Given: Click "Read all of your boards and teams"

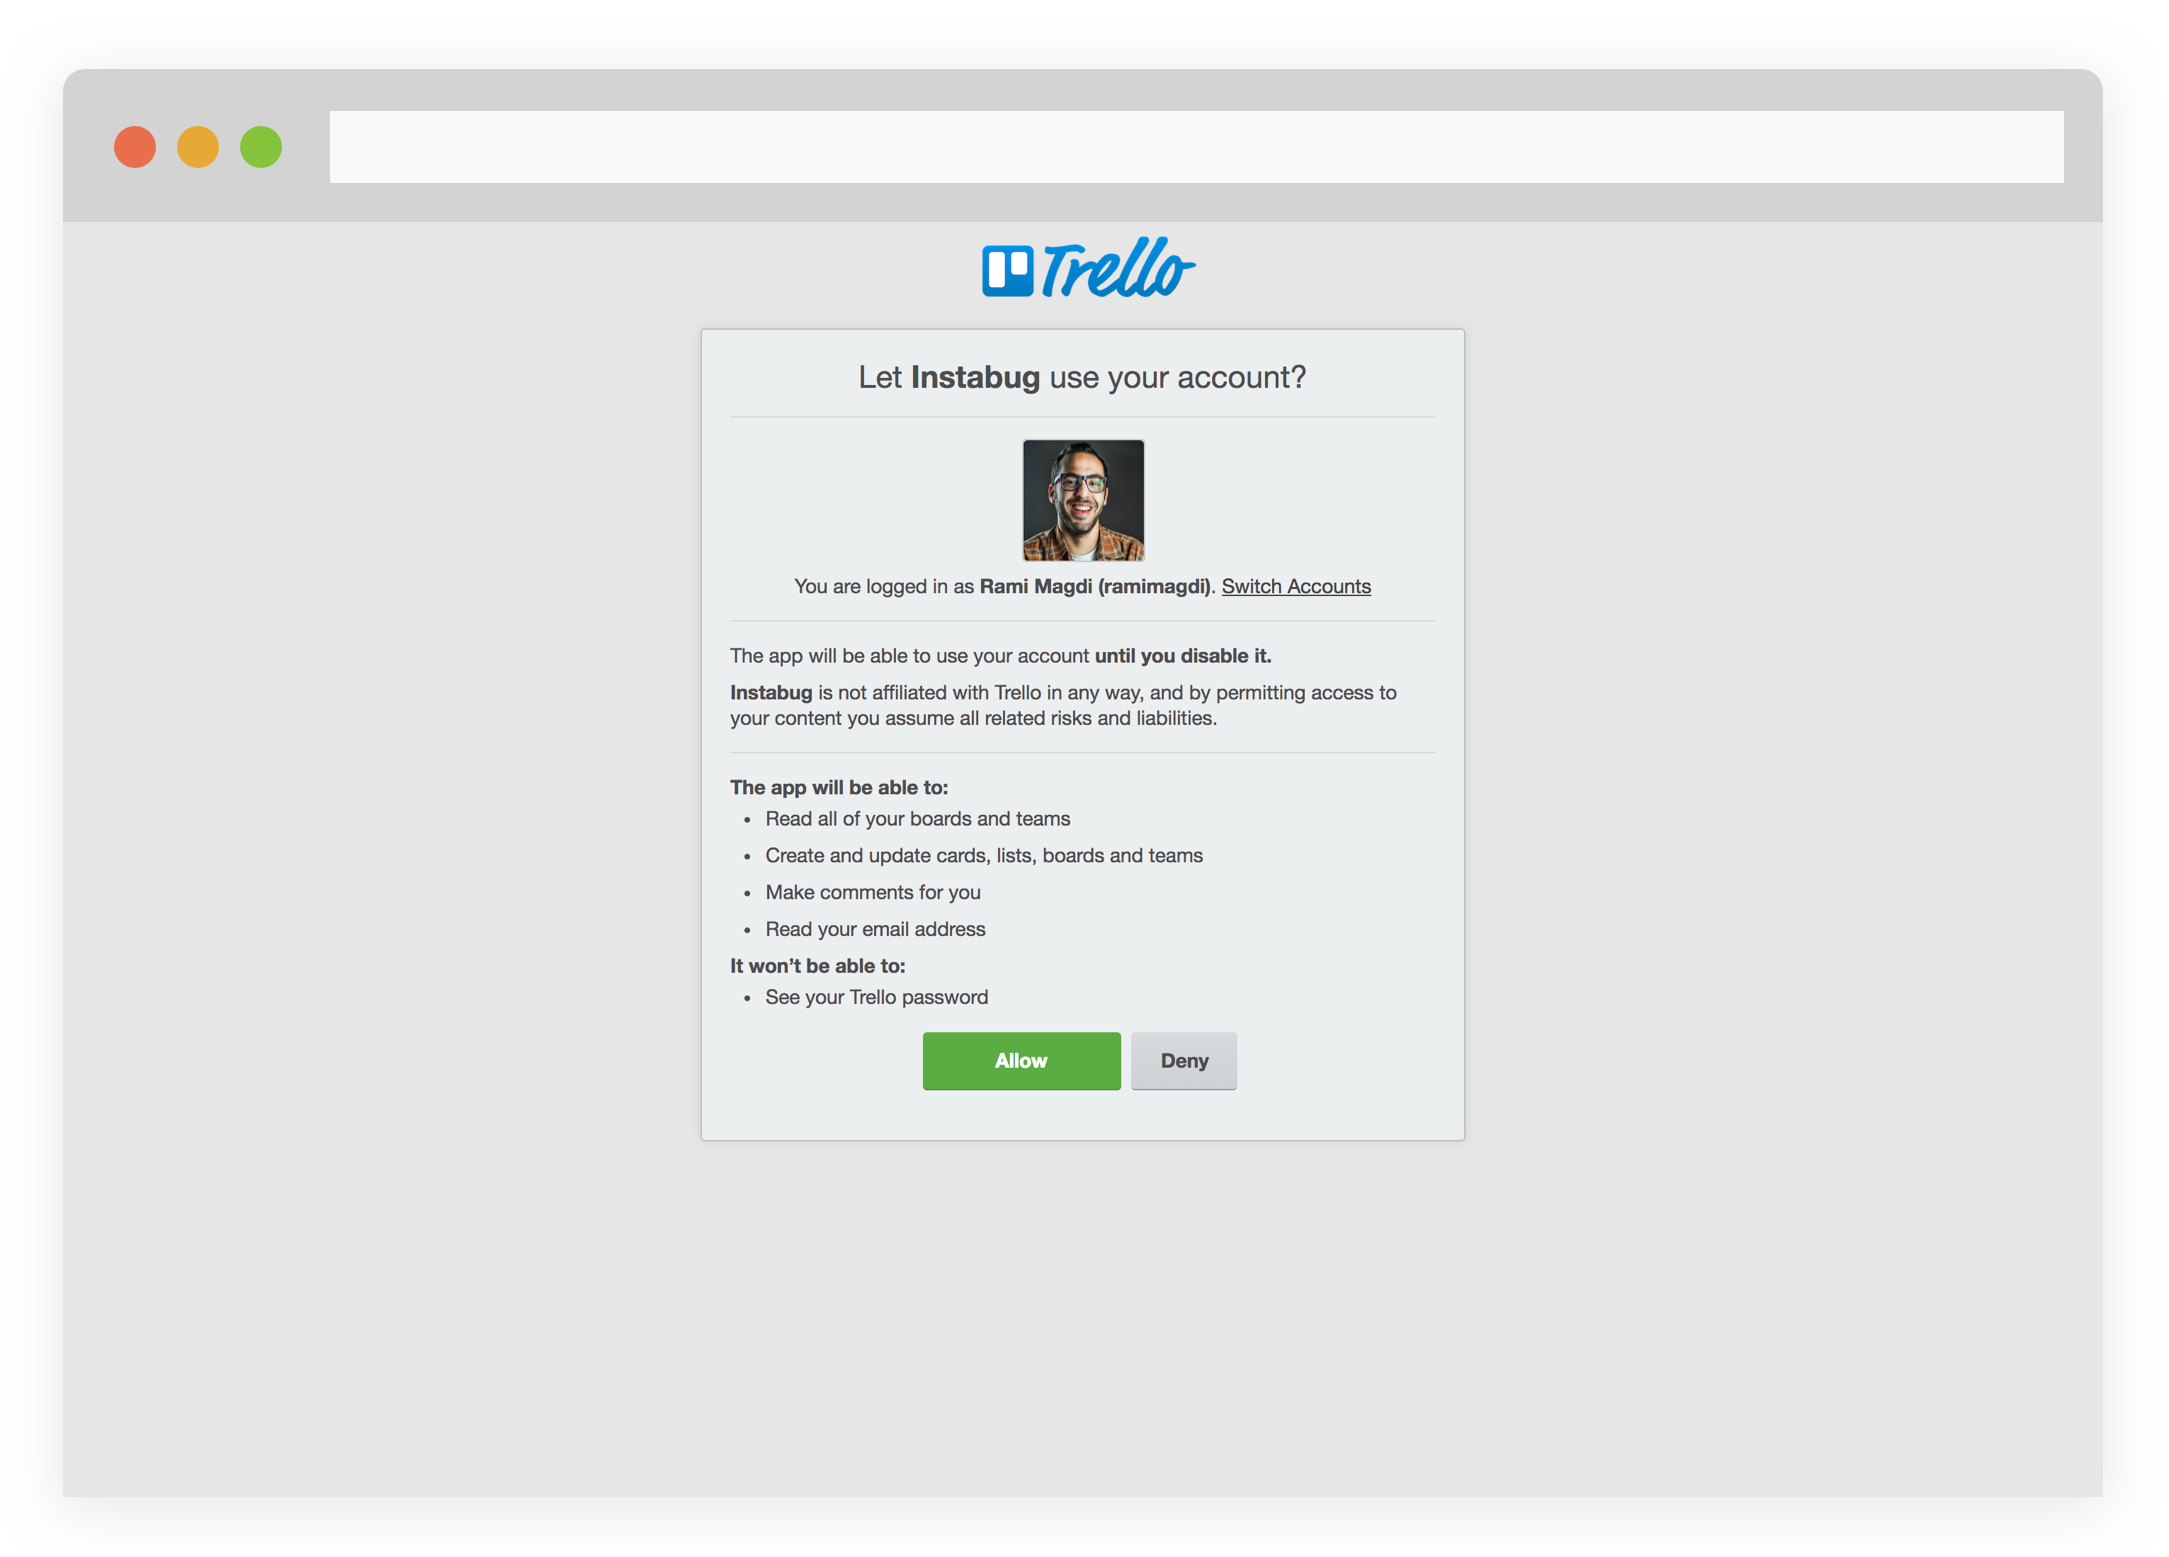Looking at the screenshot, I should coord(917,819).
